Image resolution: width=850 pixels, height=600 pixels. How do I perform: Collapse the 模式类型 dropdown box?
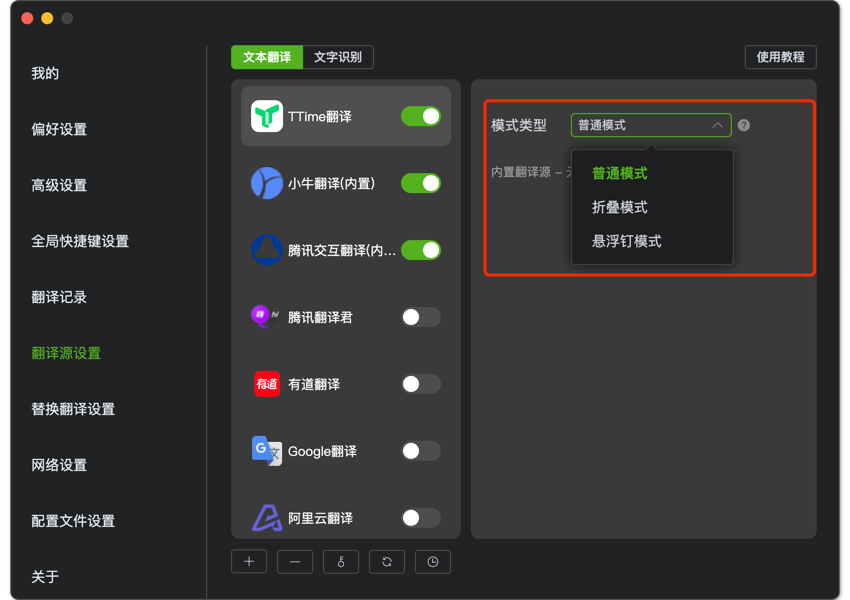pyautogui.click(x=651, y=125)
